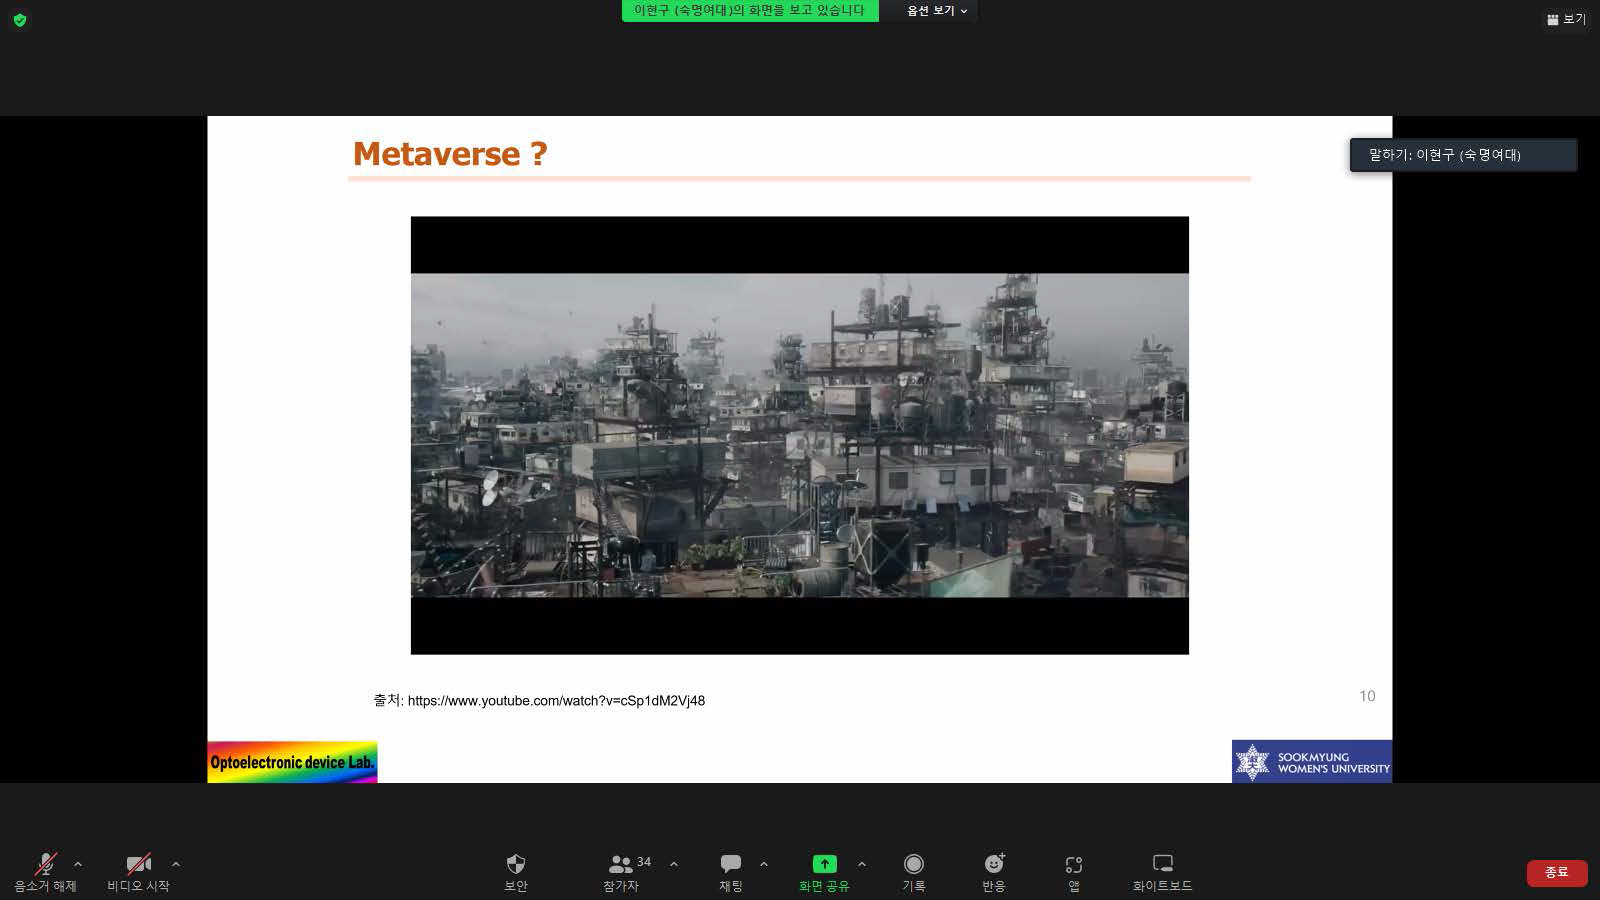
Task: Open the 반응 reactions menu
Action: pos(994,872)
